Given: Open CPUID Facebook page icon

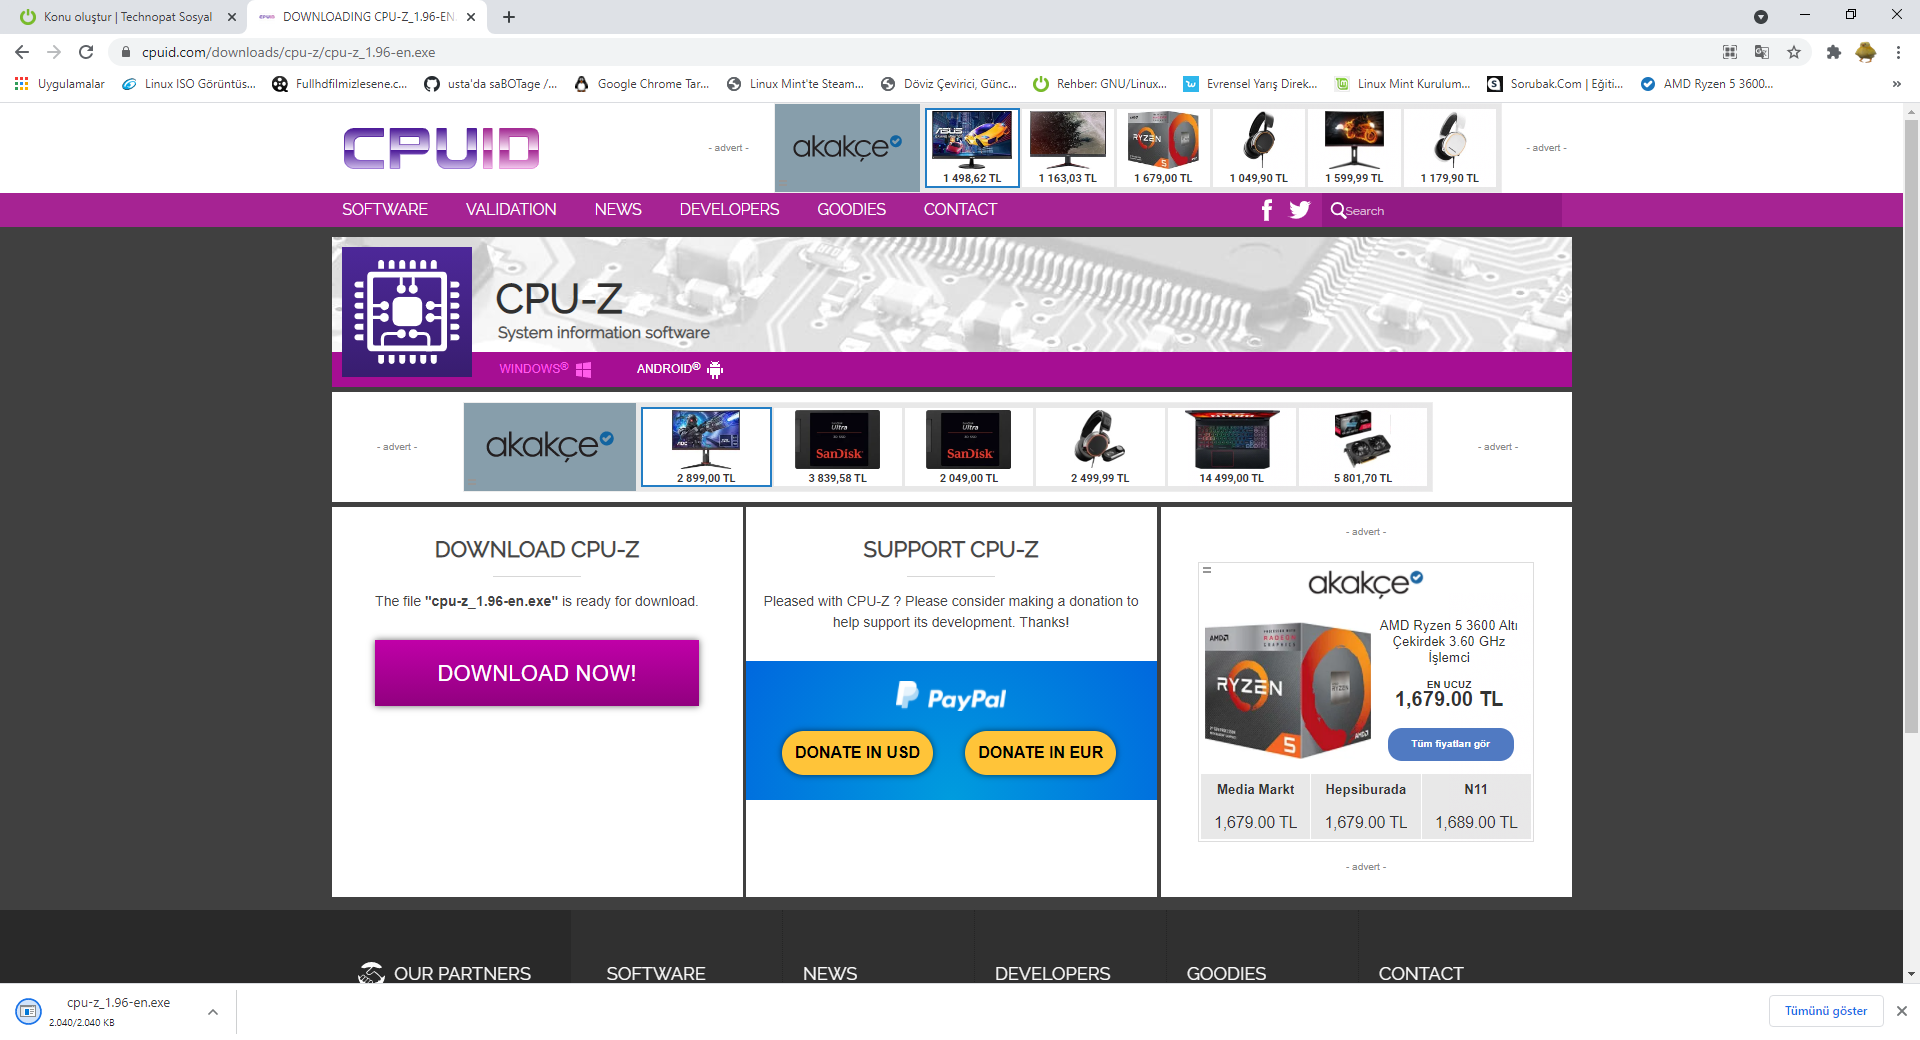Looking at the screenshot, I should (1267, 210).
